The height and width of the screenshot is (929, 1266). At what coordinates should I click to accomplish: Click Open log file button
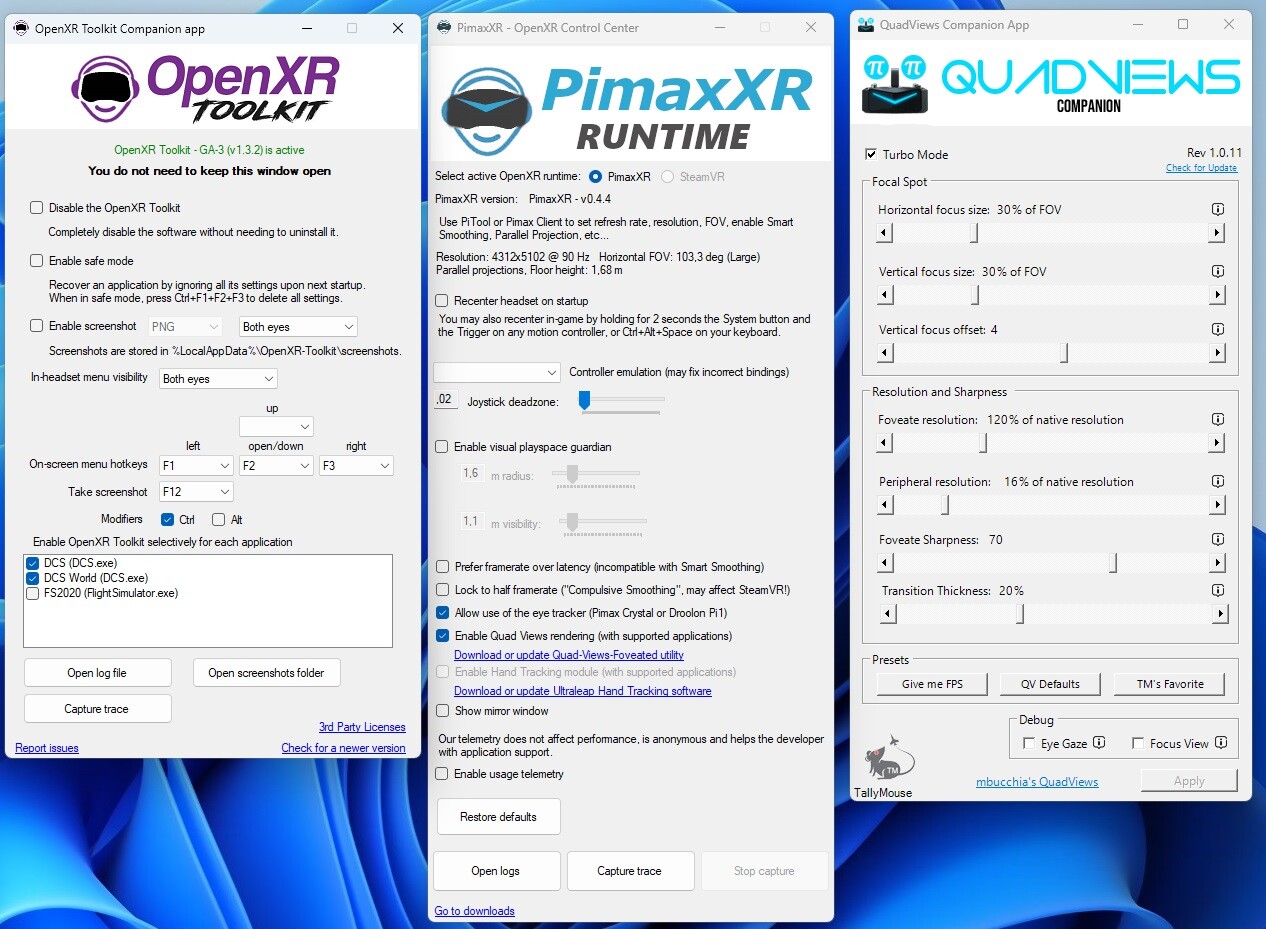pos(97,673)
